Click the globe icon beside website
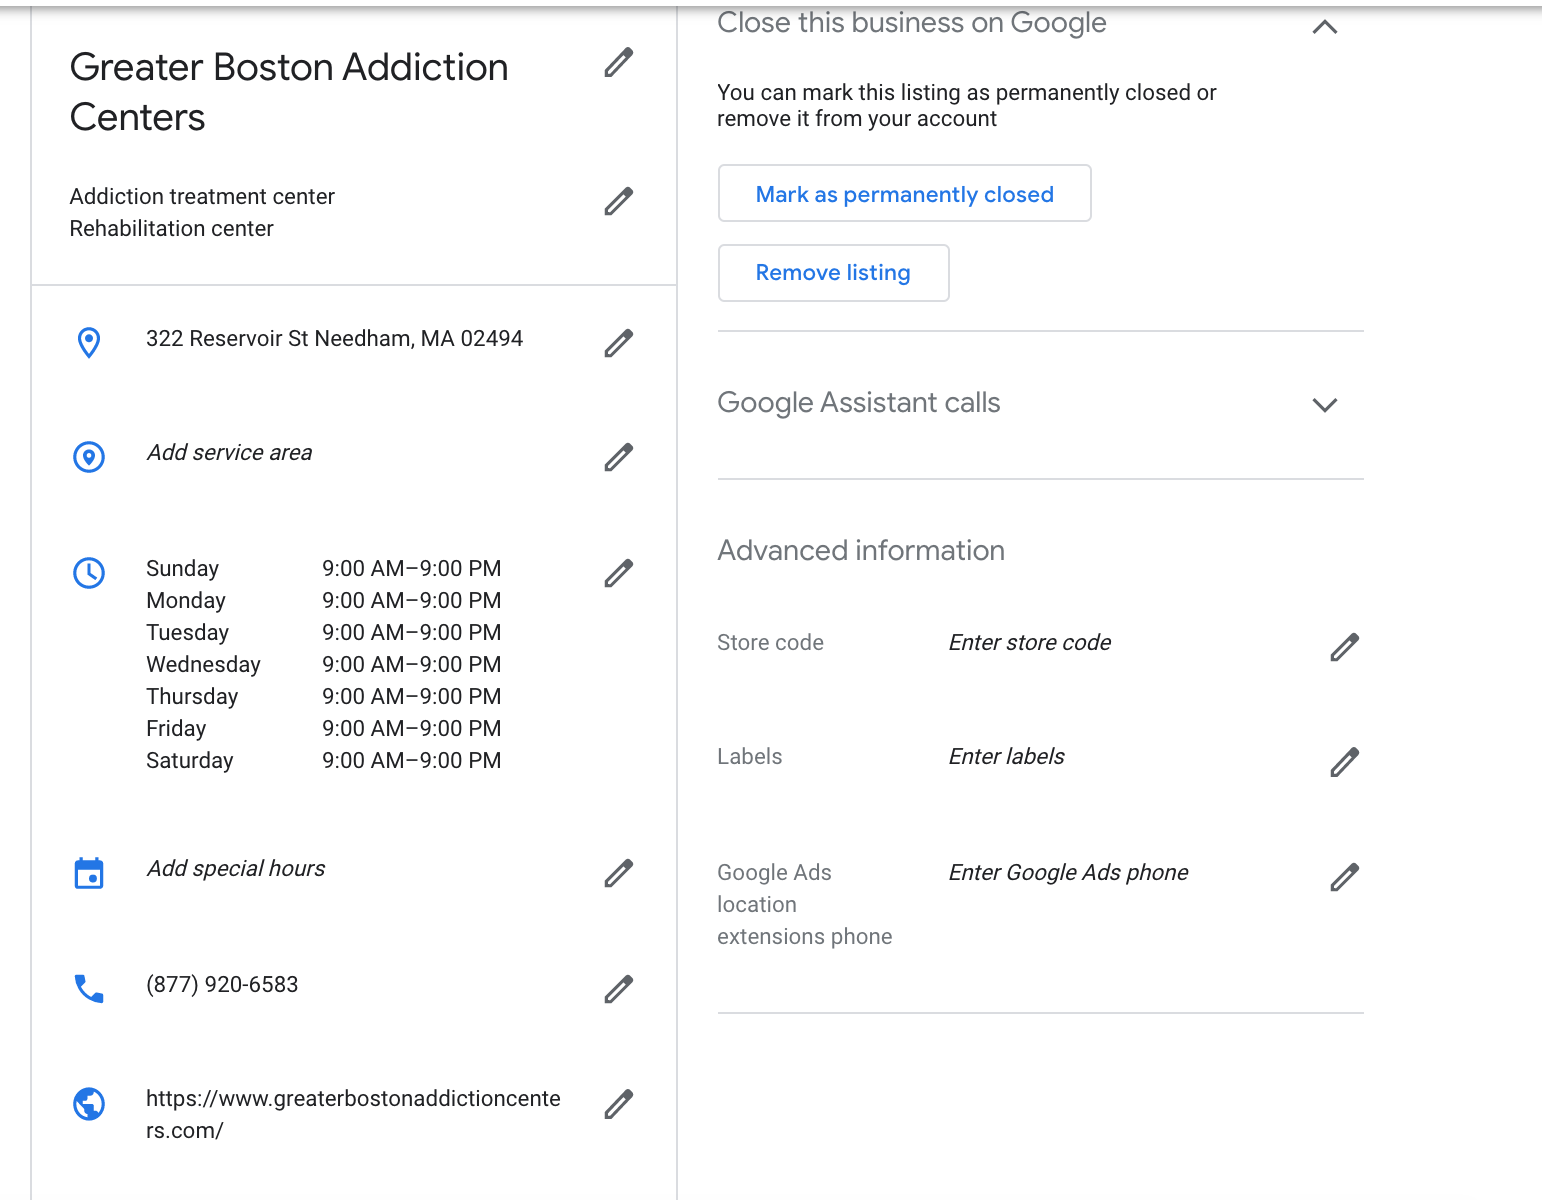This screenshot has height=1200, width=1542. 89,1104
